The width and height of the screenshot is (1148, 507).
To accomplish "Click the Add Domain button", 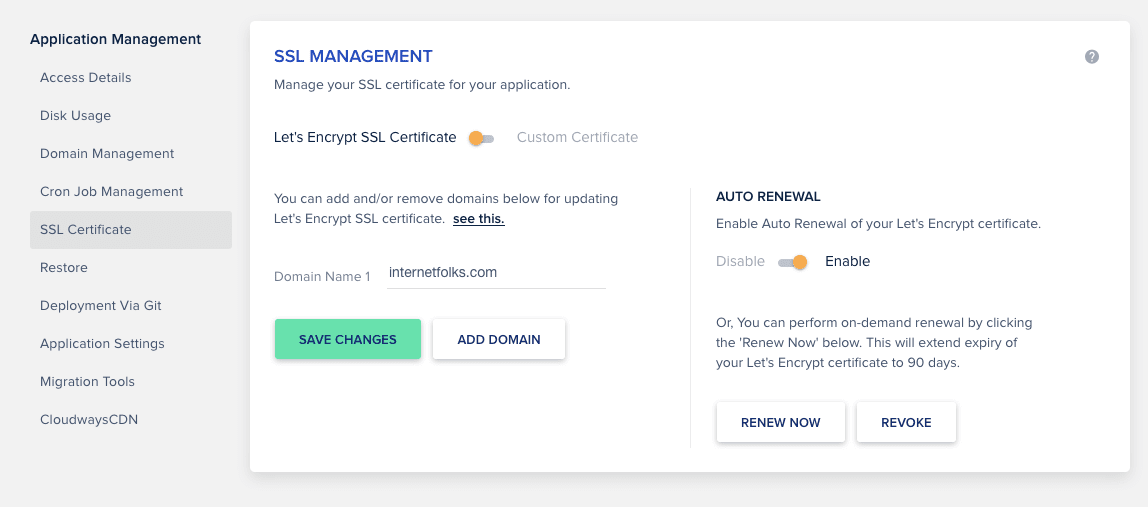I will 499,339.
